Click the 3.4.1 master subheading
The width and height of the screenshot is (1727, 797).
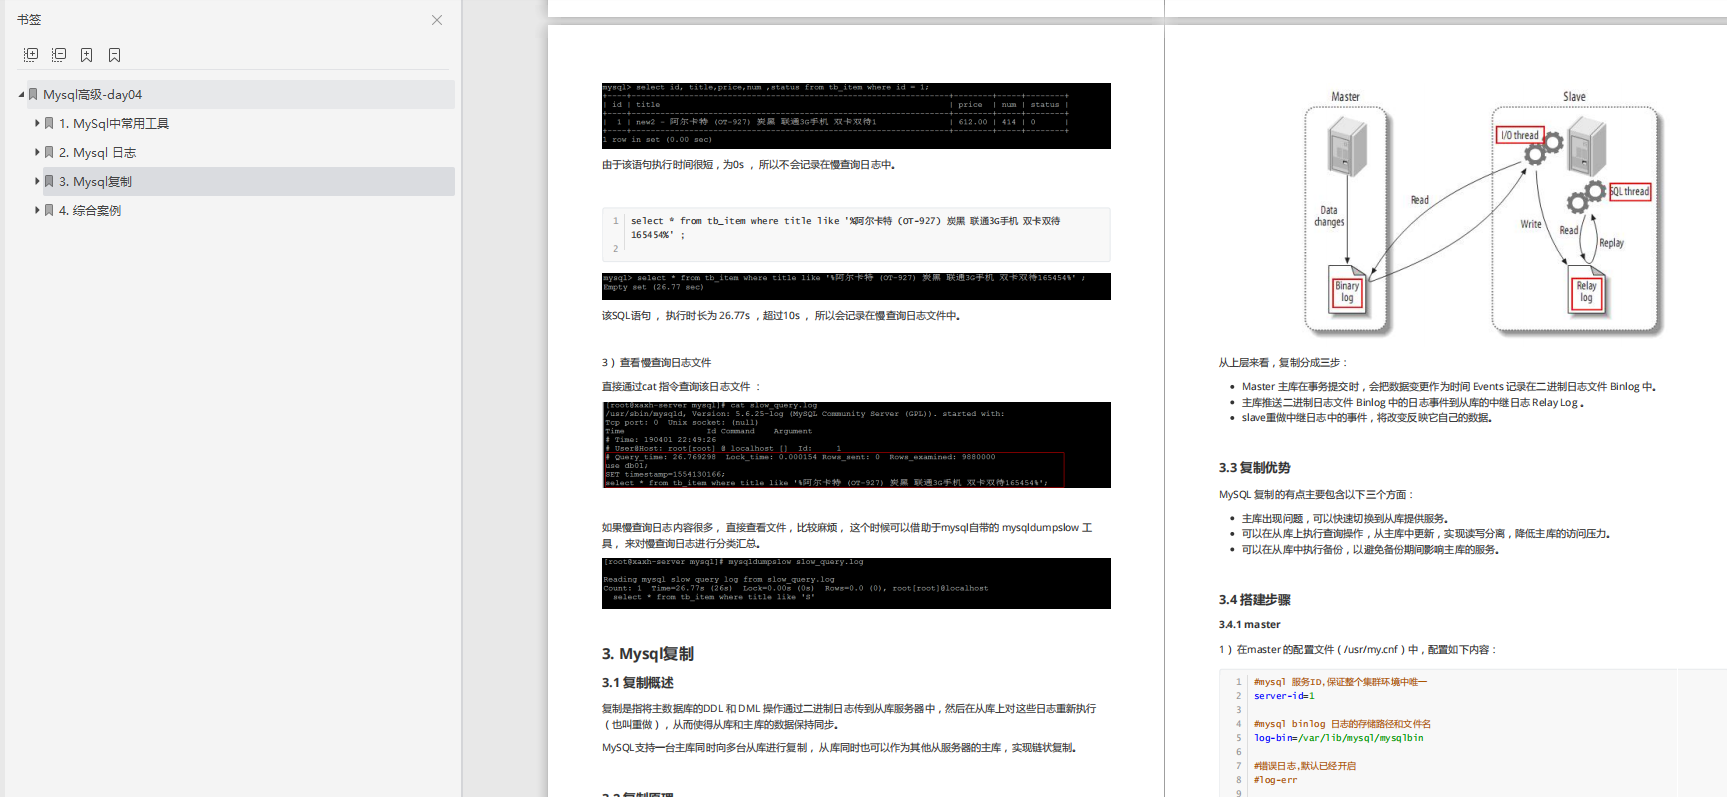1249,625
